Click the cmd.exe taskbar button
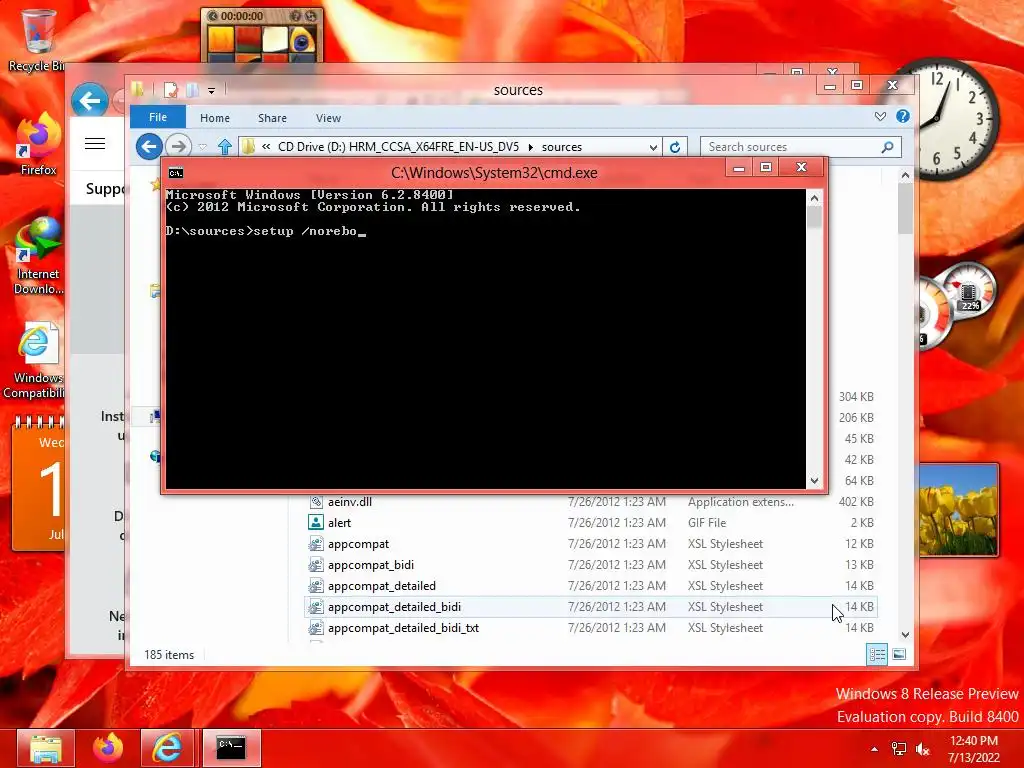The width and height of the screenshot is (1024, 768). coord(231,748)
